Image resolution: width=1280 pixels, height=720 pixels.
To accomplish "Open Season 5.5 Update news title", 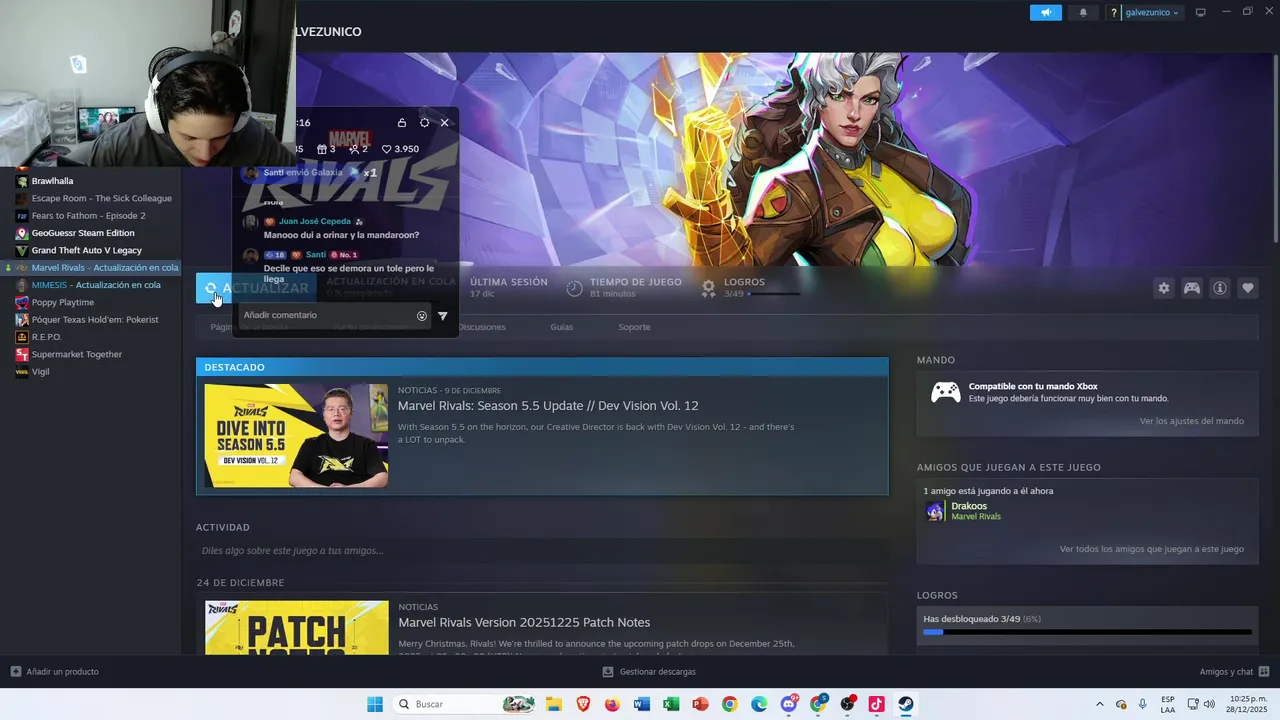I will click(x=548, y=406).
